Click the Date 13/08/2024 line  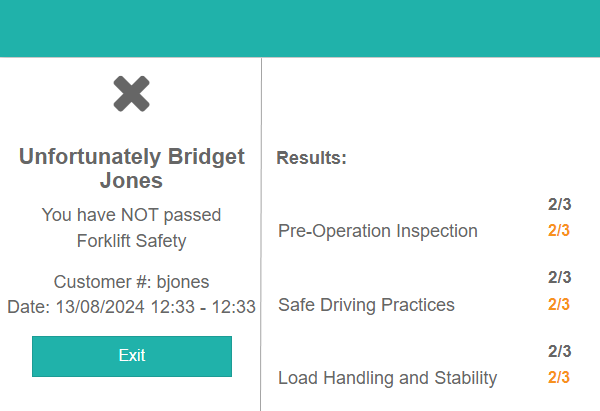point(131,306)
